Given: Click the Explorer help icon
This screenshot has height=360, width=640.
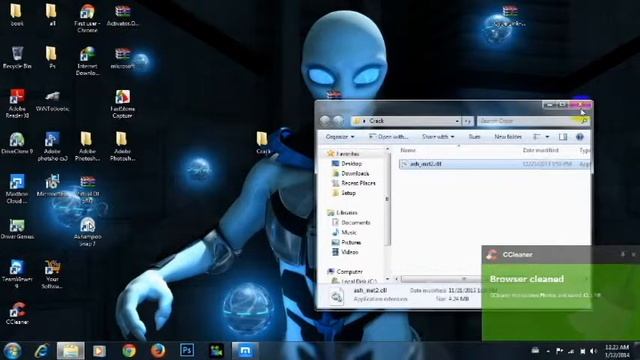Looking at the screenshot, I should click(x=580, y=137).
